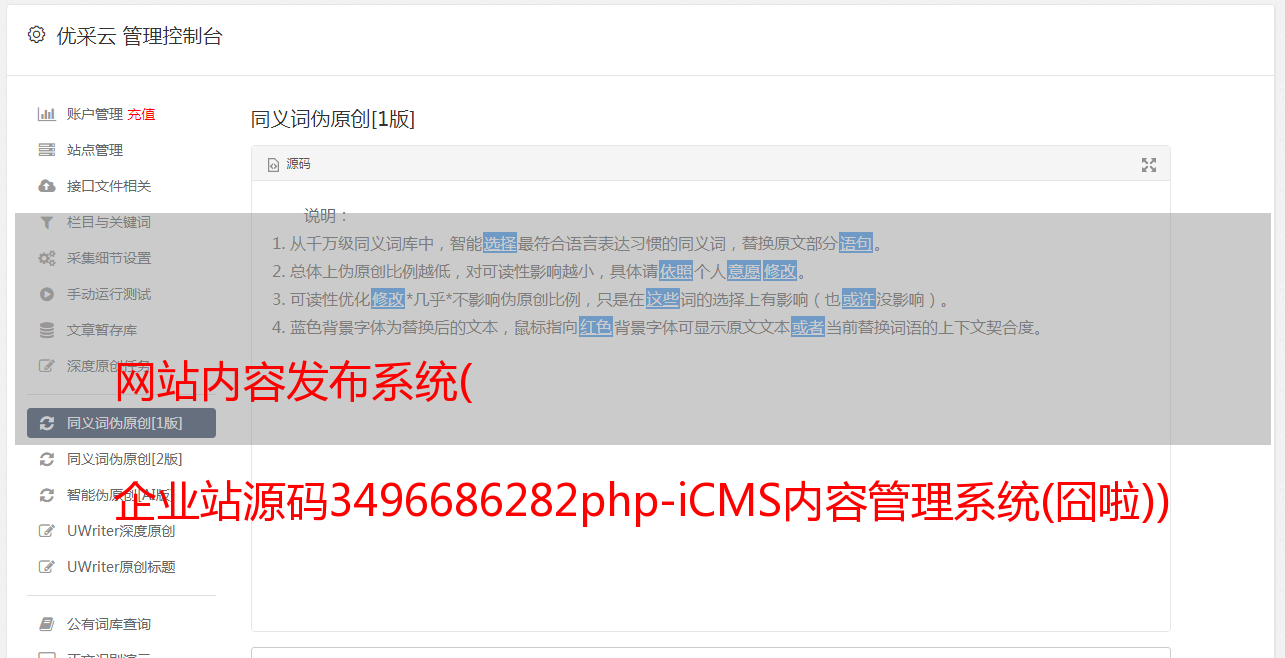Click highlighted word 红色 in line four
This screenshot has width=1285, height=658.
(596, 327)
